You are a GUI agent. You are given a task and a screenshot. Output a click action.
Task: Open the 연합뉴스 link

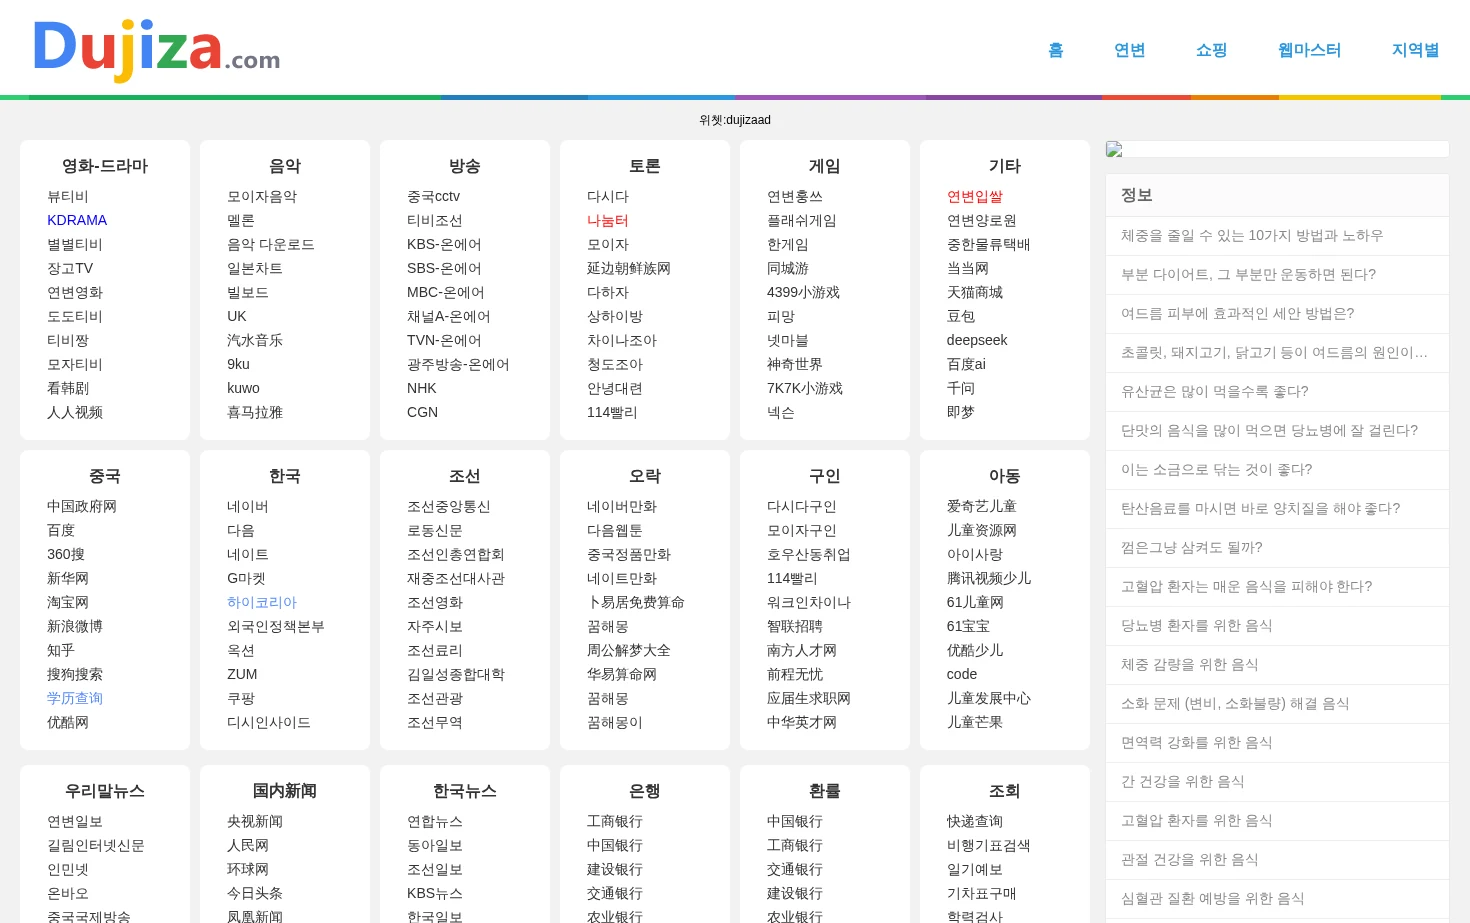click(x=435, y=821)
